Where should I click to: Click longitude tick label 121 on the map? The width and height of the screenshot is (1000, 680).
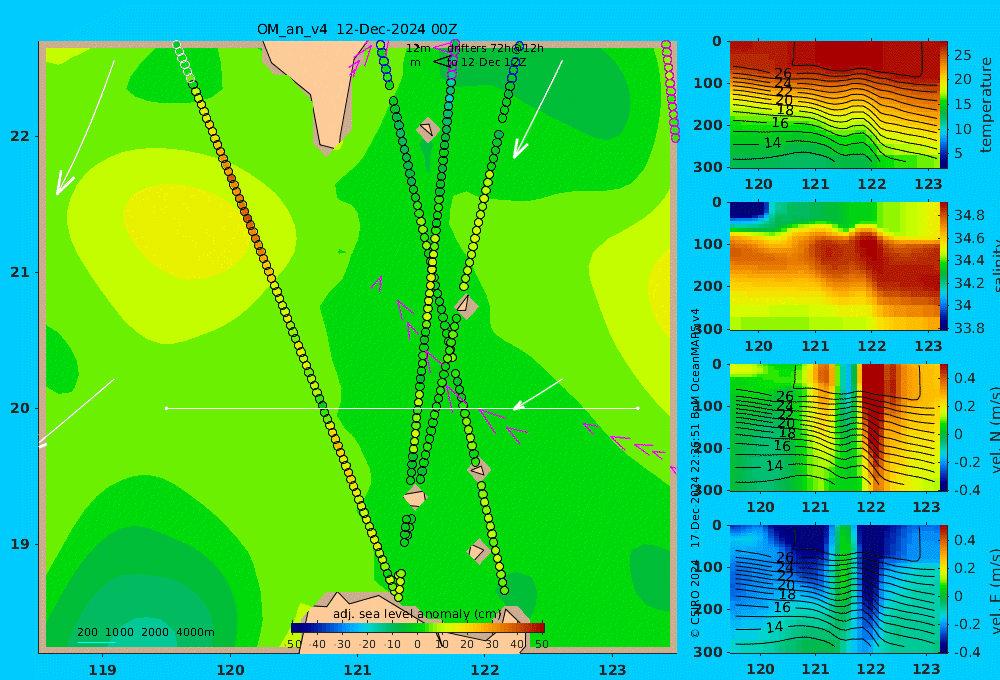pyautogui.click(x=357, y=670)
